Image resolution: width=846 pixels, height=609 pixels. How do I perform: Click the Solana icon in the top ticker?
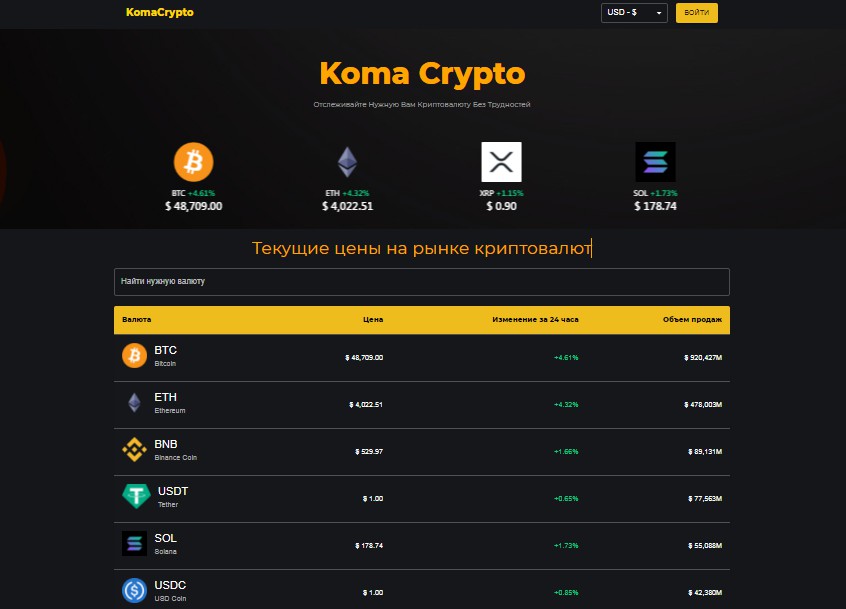click(655, 160)
